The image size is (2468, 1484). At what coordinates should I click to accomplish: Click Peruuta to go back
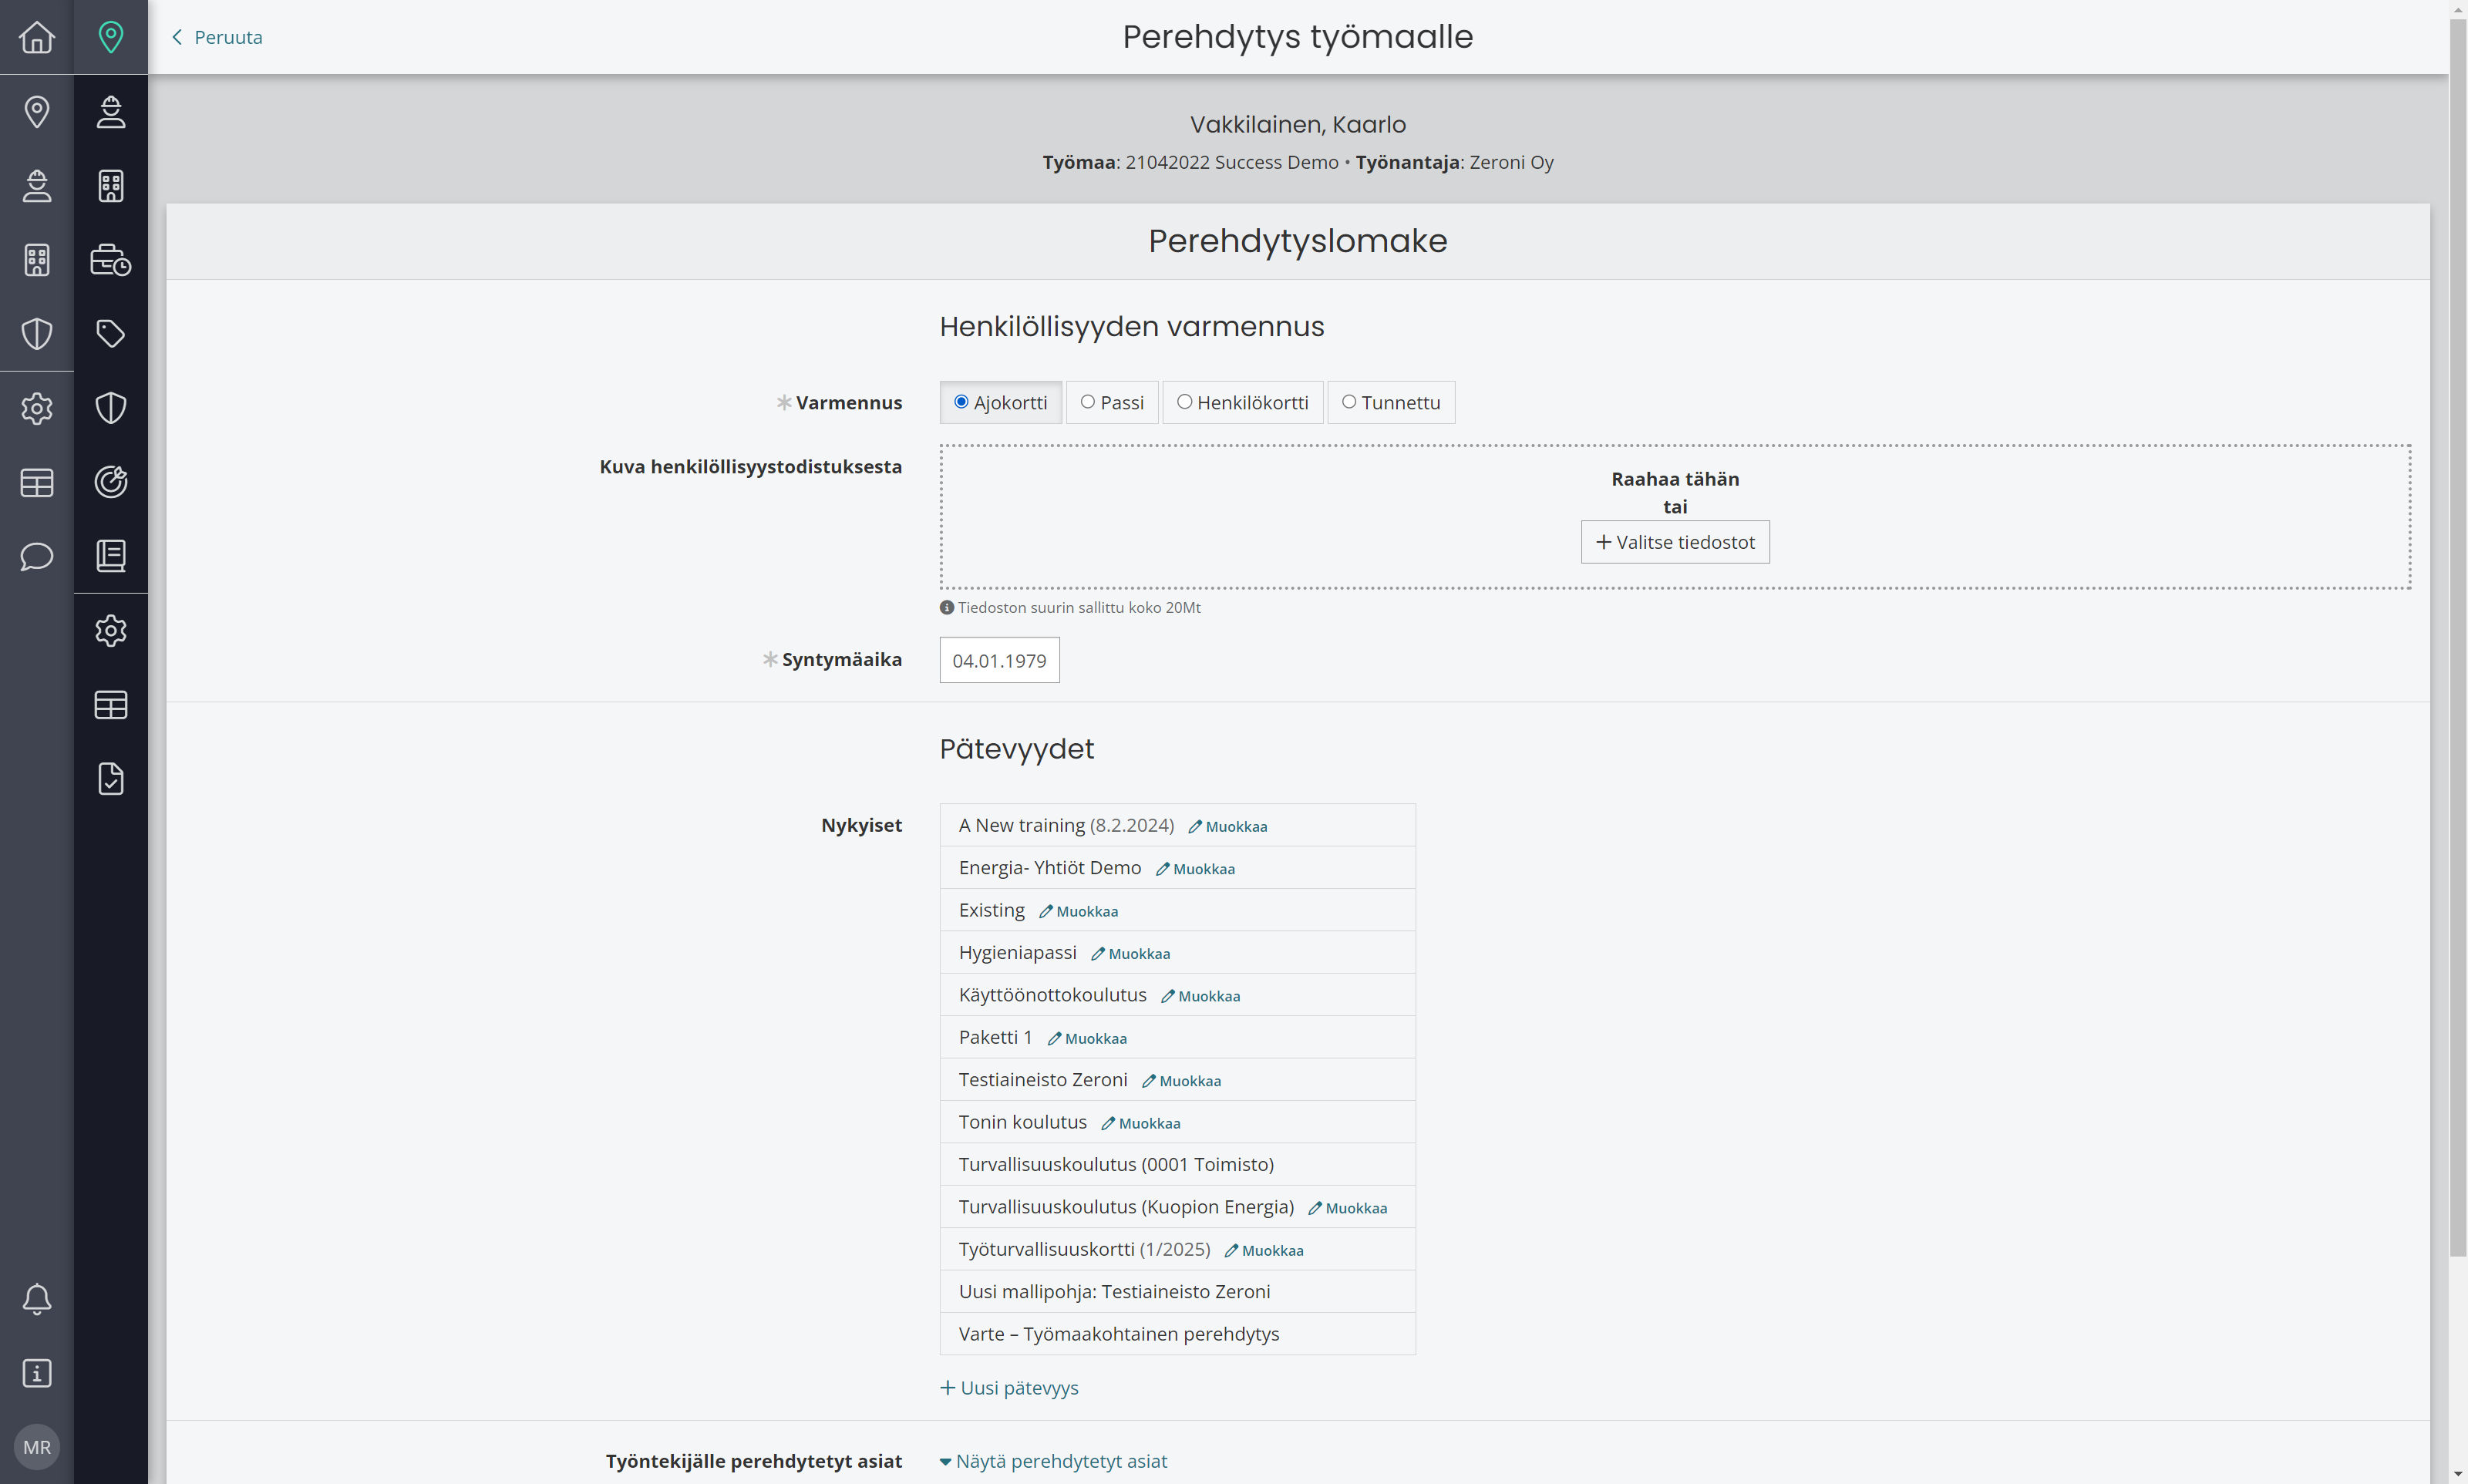tap(217, 37)
